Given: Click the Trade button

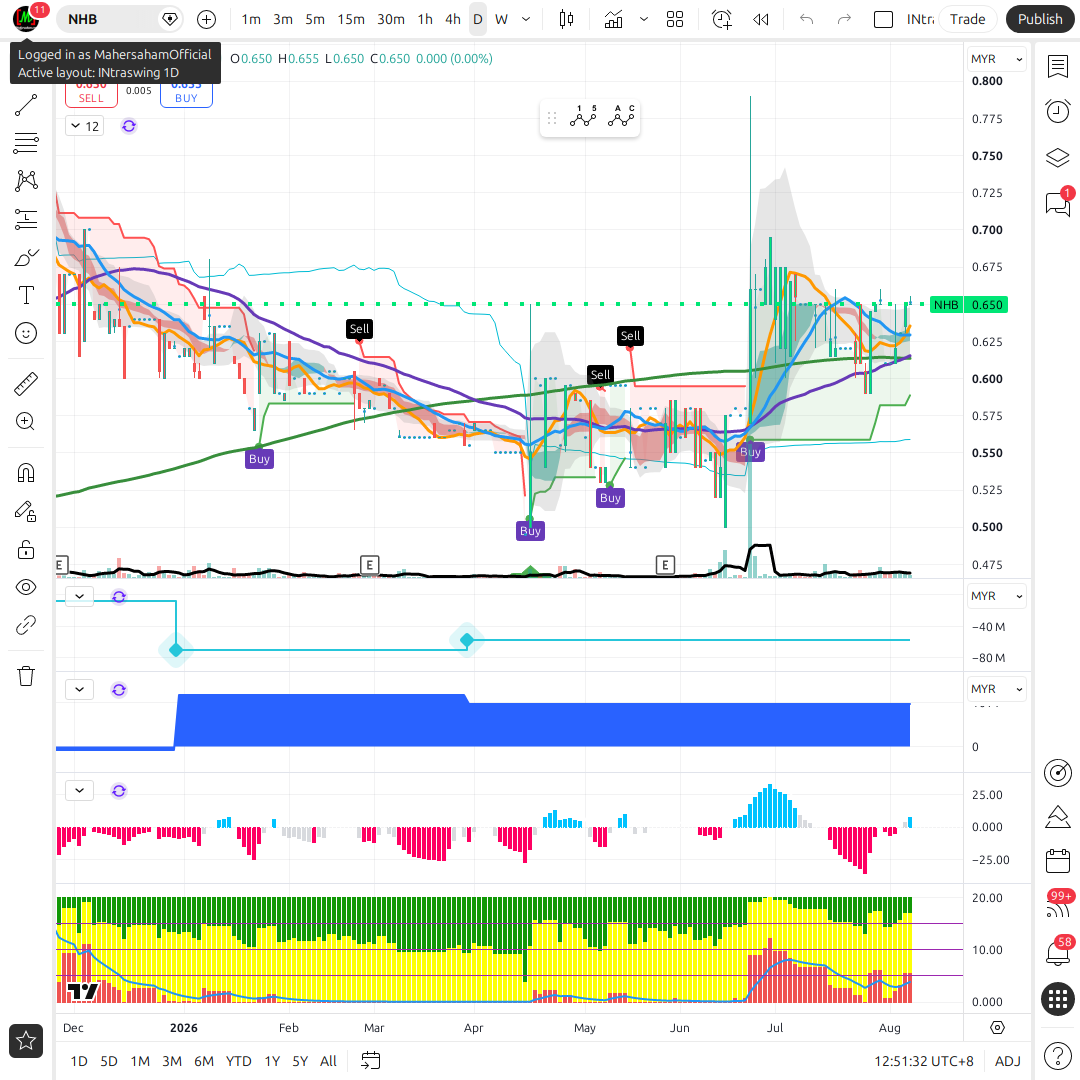Looking at the screenshot, I should coord(967,19).
